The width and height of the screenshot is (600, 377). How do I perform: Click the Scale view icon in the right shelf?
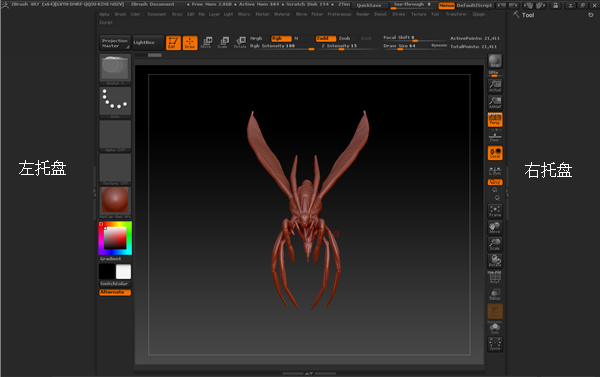(x=495, y=244)
